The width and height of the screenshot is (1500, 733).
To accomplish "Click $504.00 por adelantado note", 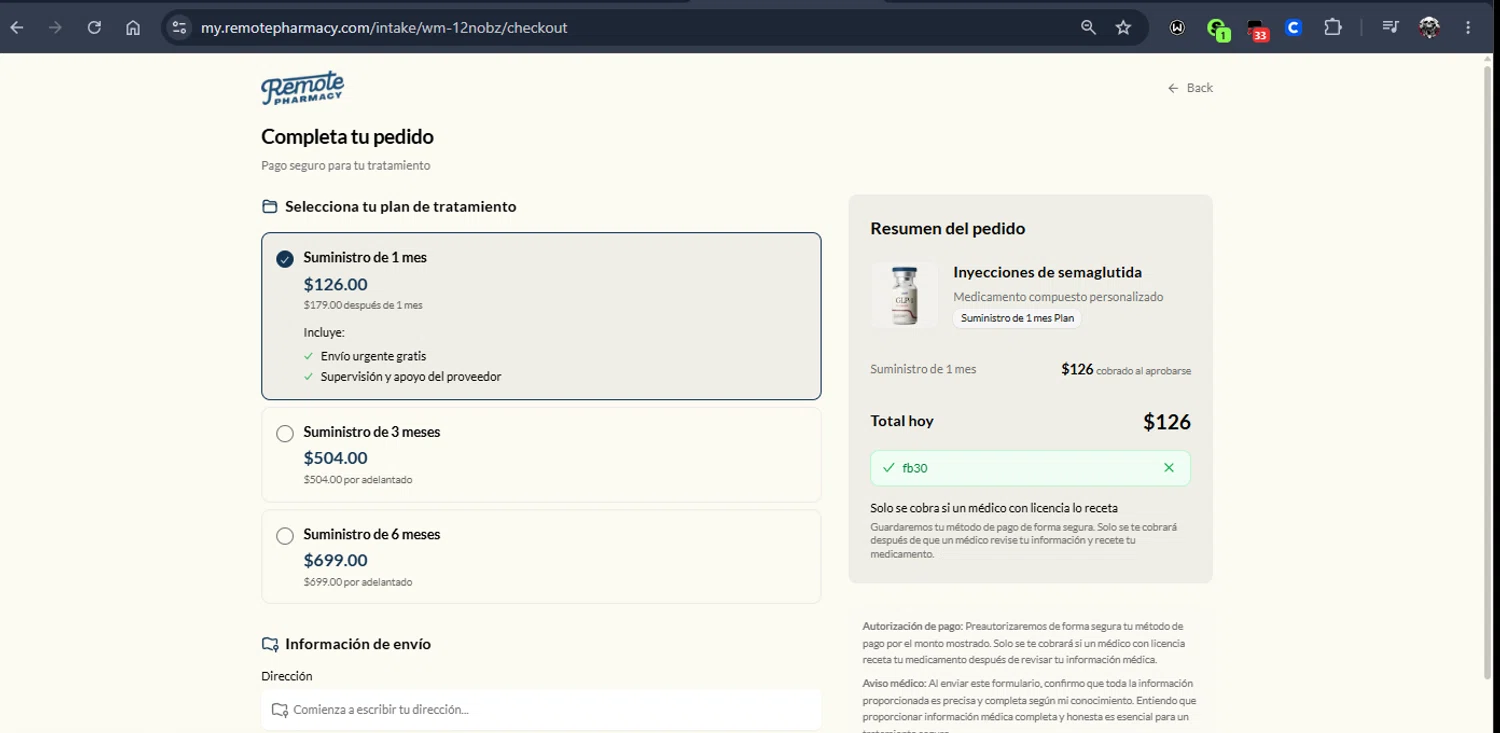I will pyautogui.click(x=358, y=480).
